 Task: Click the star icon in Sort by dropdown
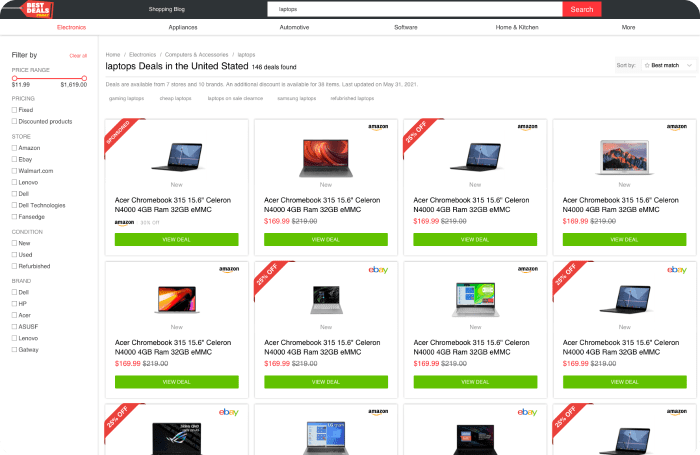647,65
